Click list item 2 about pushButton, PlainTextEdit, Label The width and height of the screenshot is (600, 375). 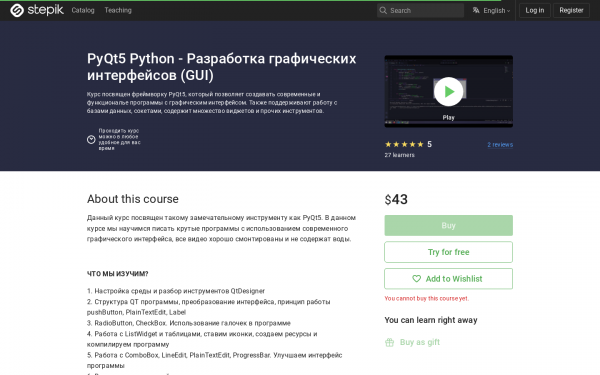209,307
